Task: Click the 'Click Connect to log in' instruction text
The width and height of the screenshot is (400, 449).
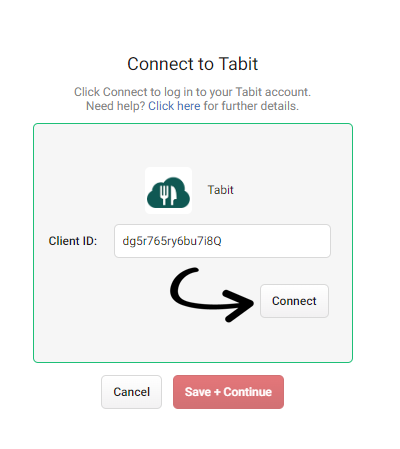Action: coord(192,92)
